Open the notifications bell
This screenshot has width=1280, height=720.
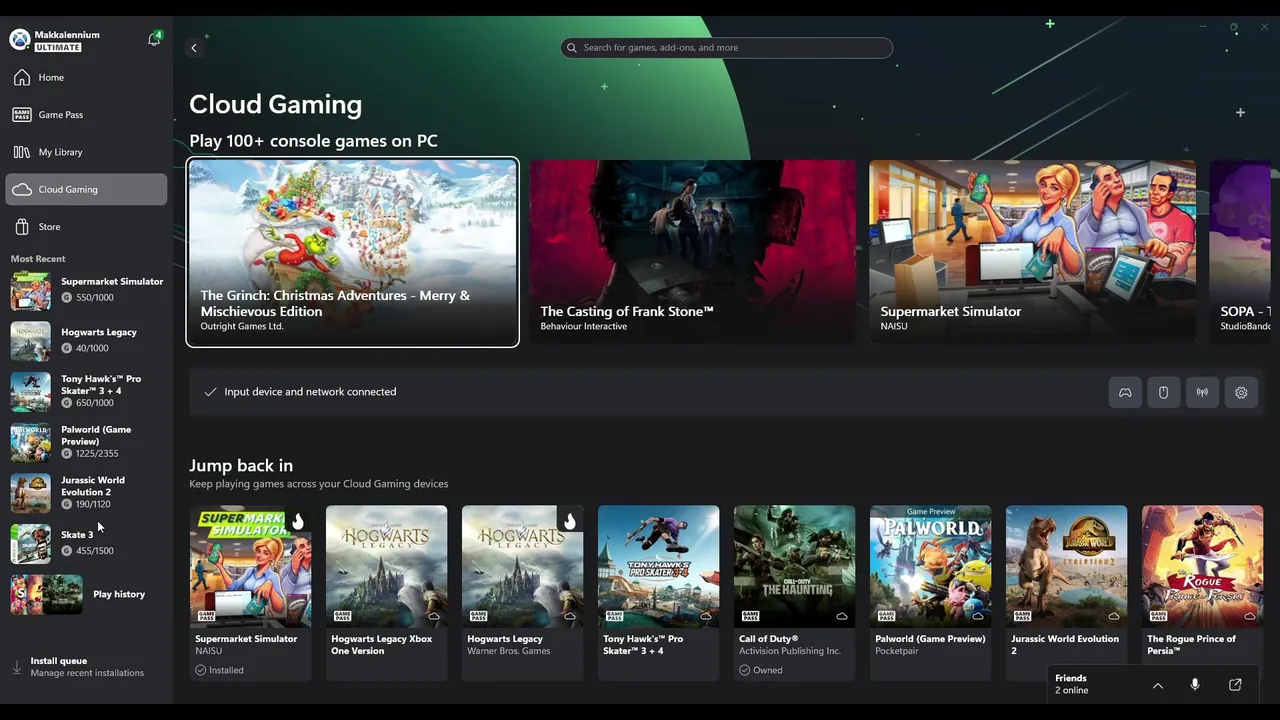(154, 40)
